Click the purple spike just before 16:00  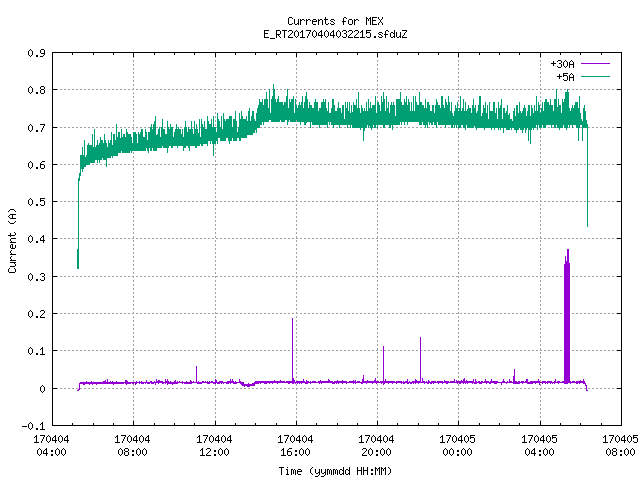click(293, 350)
